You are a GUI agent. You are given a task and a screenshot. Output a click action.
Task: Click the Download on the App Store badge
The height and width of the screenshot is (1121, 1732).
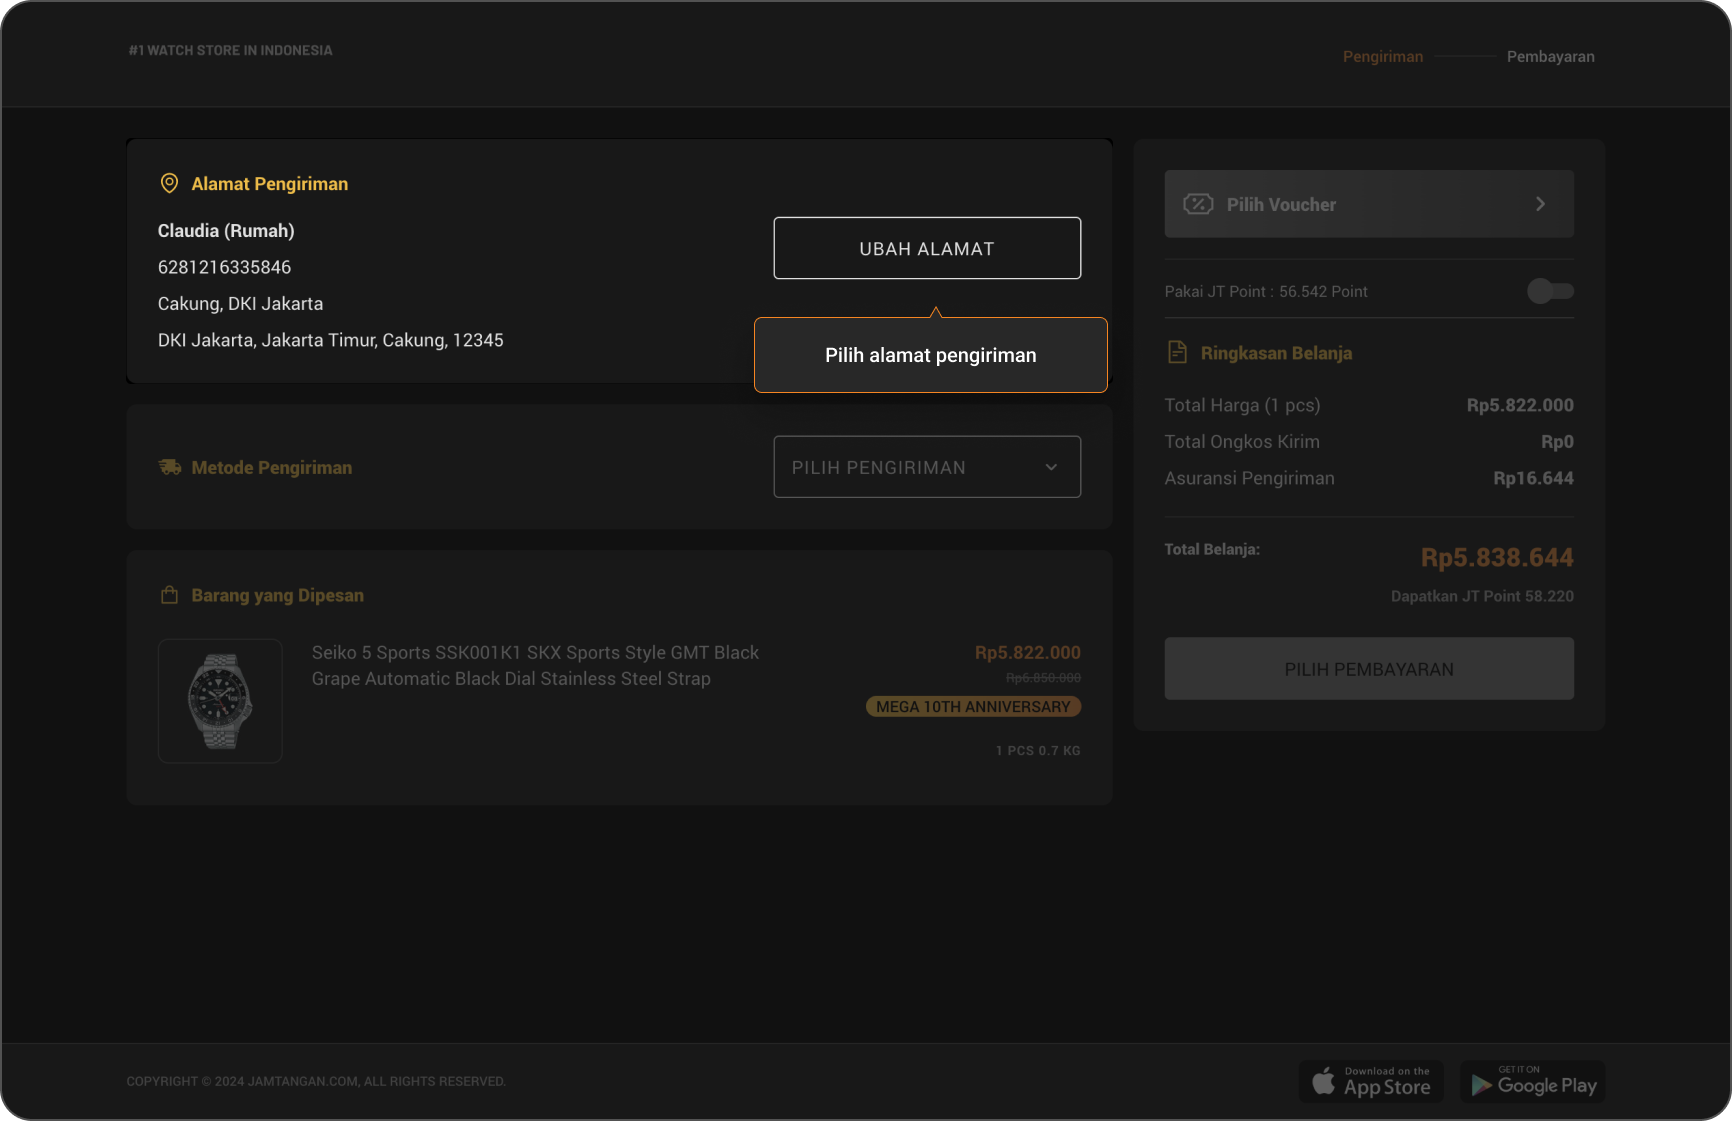(1371, 1082)
